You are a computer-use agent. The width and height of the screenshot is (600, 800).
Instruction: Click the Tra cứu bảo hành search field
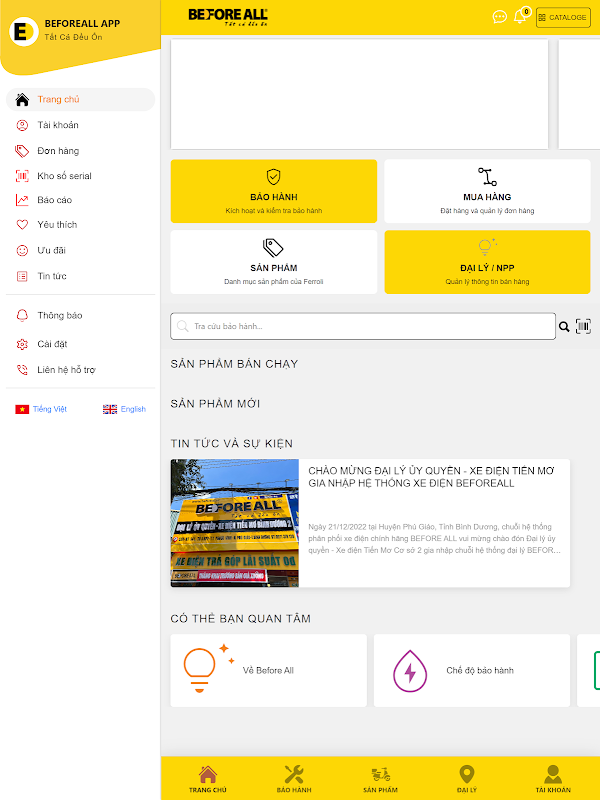[x=363, y=326]
